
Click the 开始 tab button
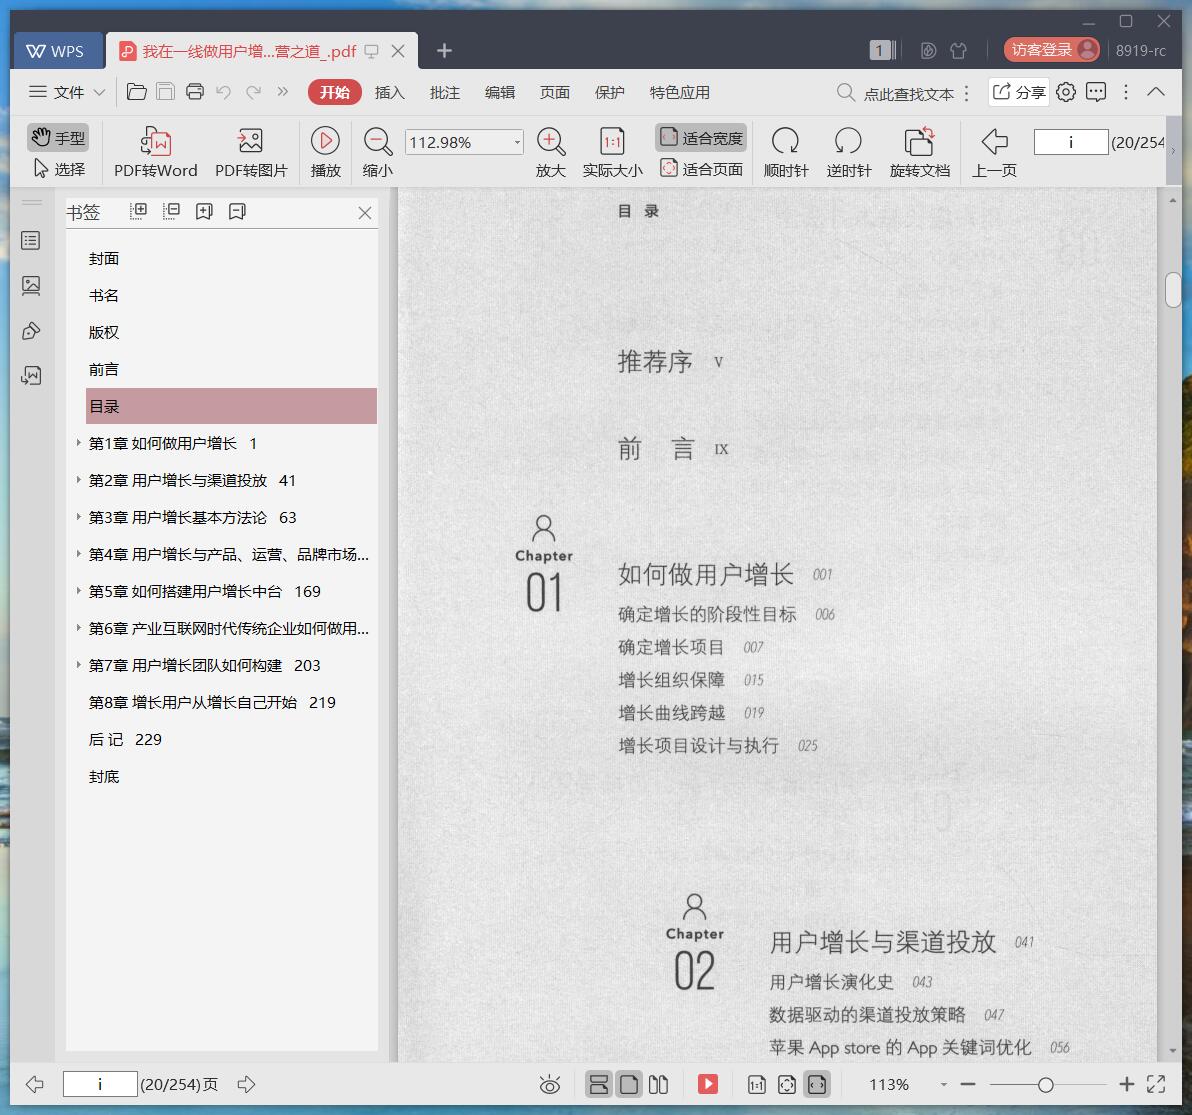click(334, 92)
